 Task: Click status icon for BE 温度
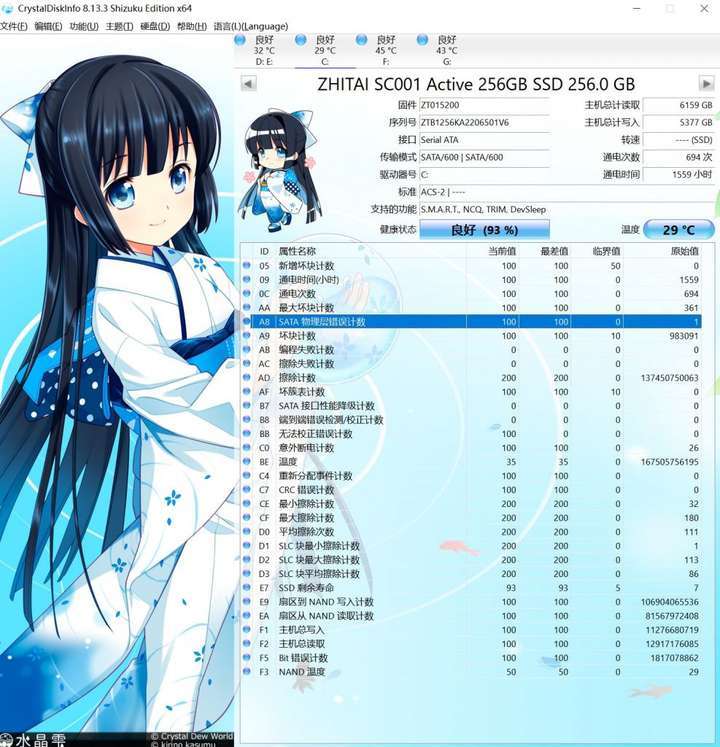(x=247, y=462)
